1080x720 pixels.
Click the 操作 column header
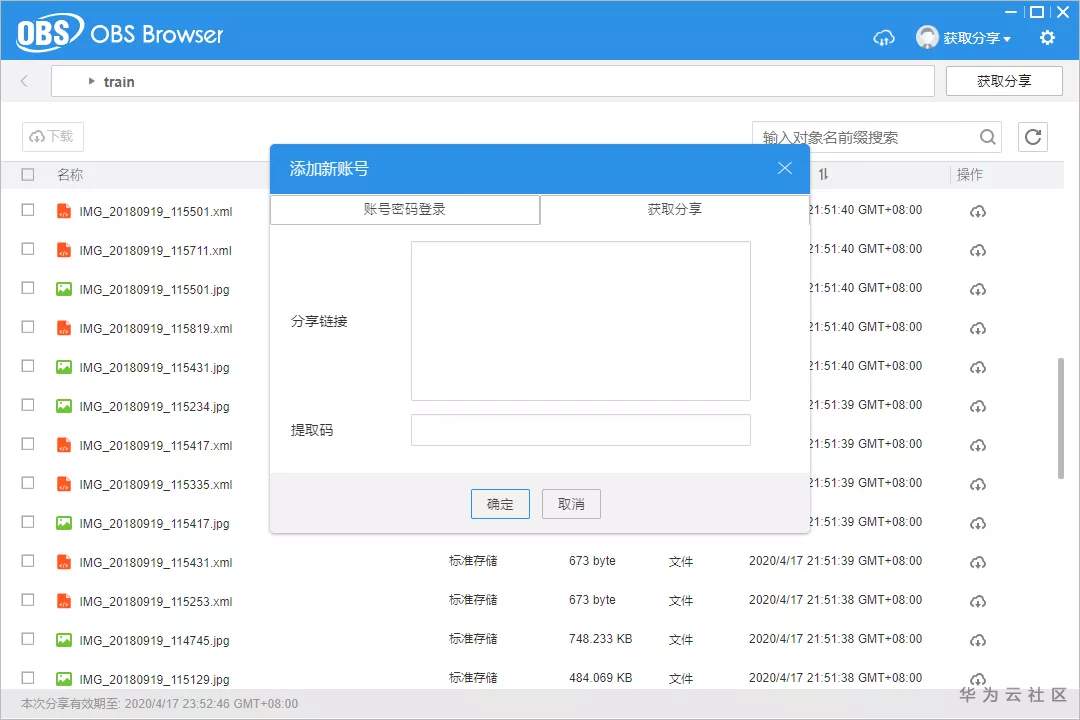pyautogui.click(x=970, y=174)
